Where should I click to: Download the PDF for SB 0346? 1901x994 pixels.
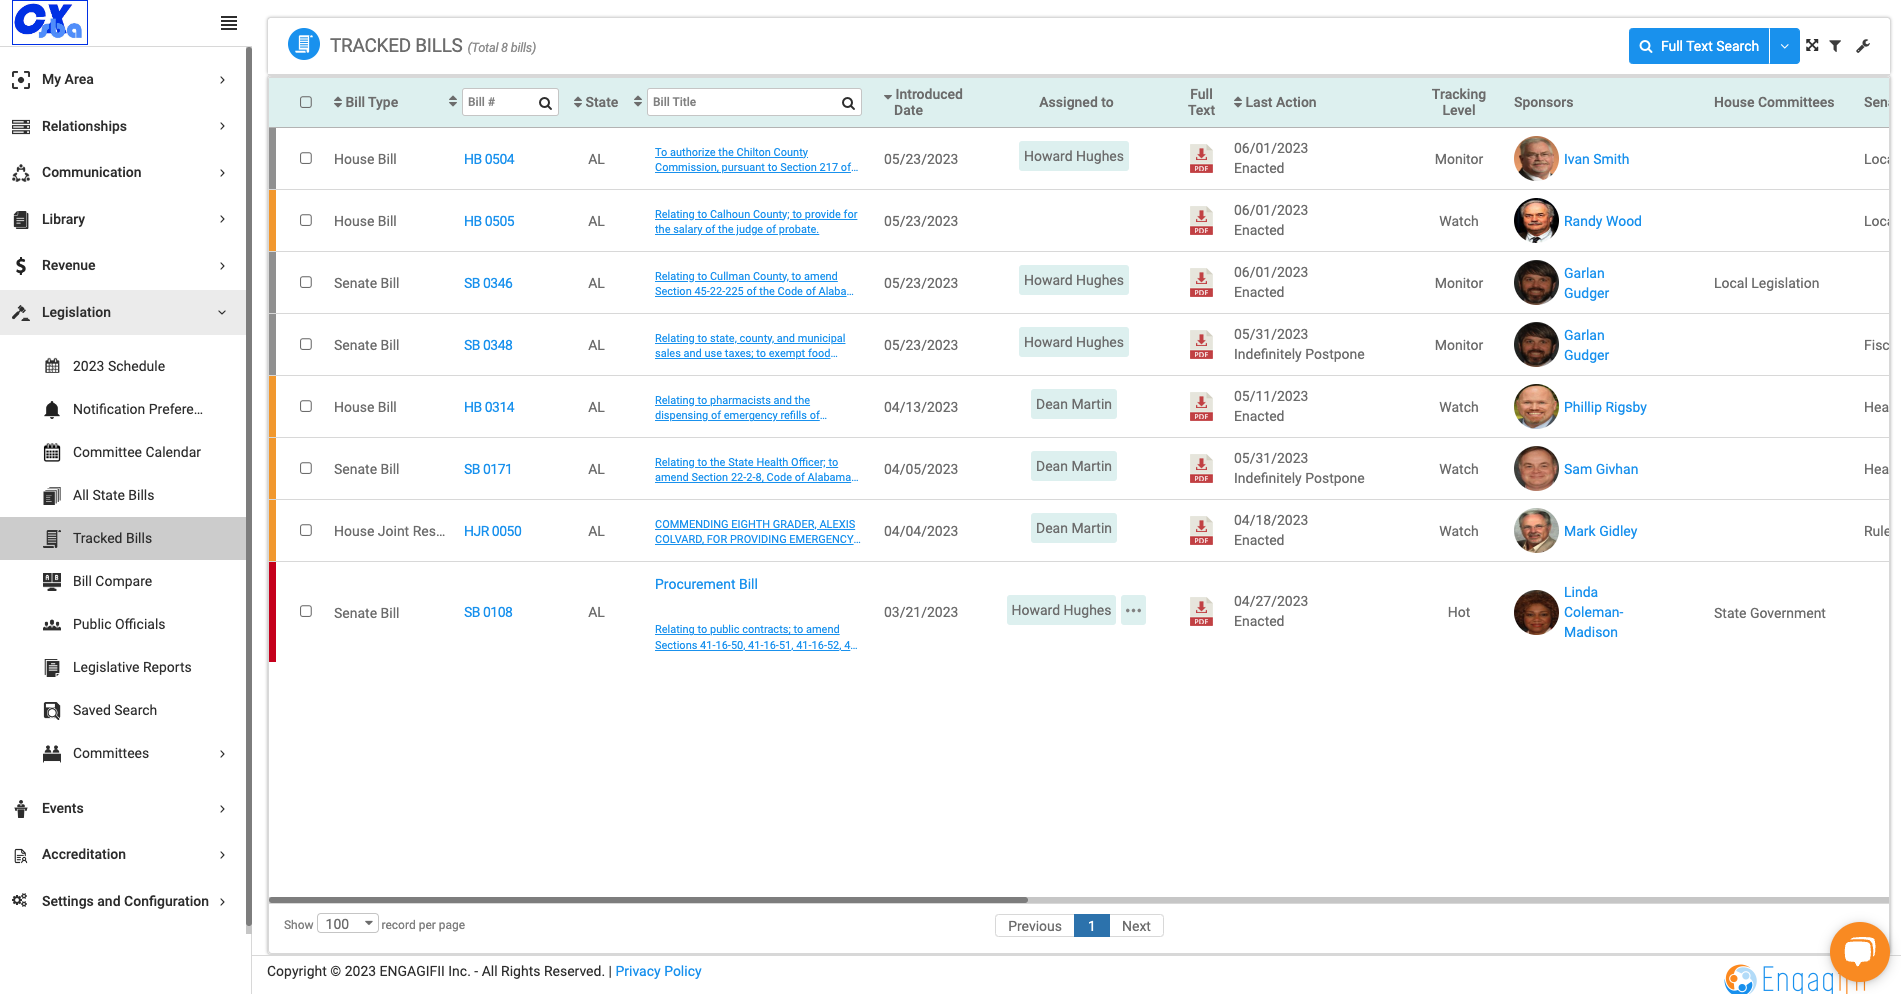[x=1201, y=283]
